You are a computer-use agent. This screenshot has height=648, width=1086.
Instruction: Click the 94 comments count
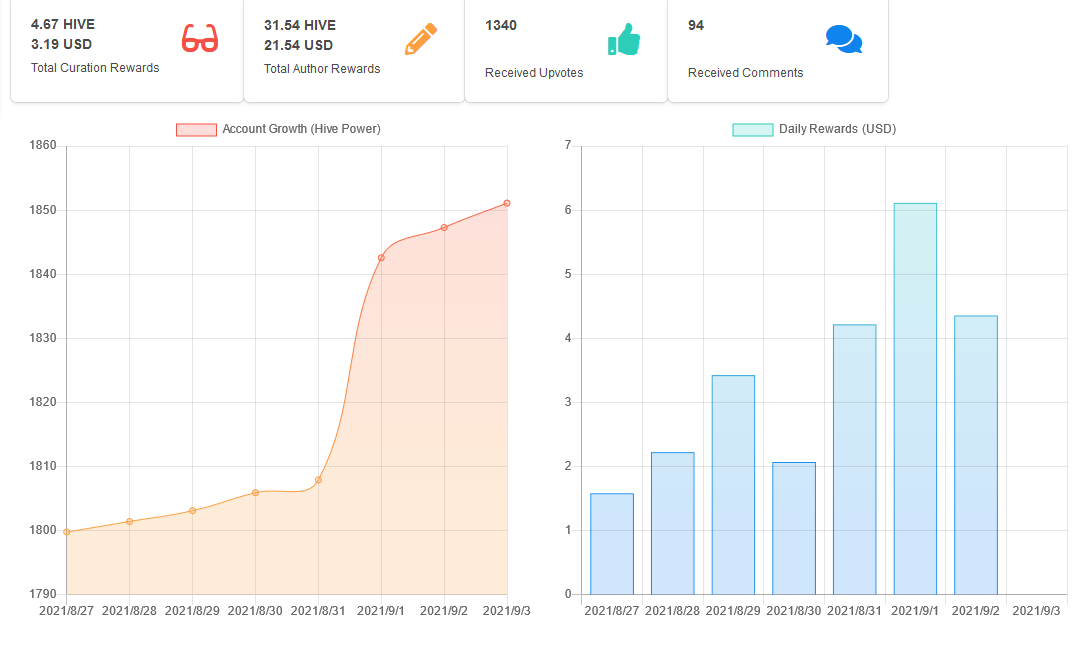(x=696, y=26)
